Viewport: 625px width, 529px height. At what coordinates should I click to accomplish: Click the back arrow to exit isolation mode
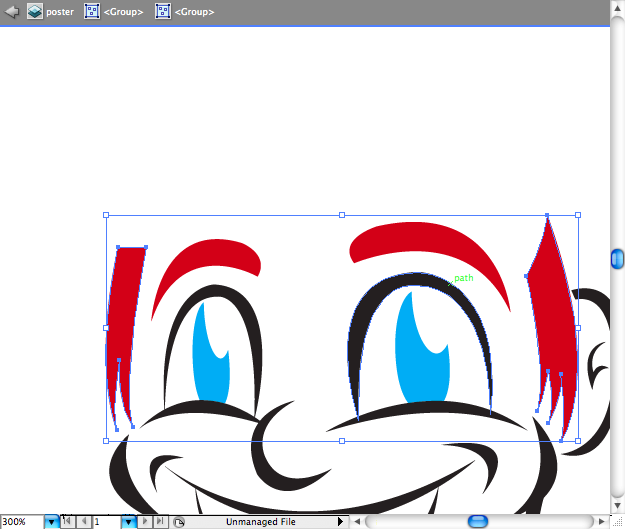pyautogui.click(x=12, y=12)
